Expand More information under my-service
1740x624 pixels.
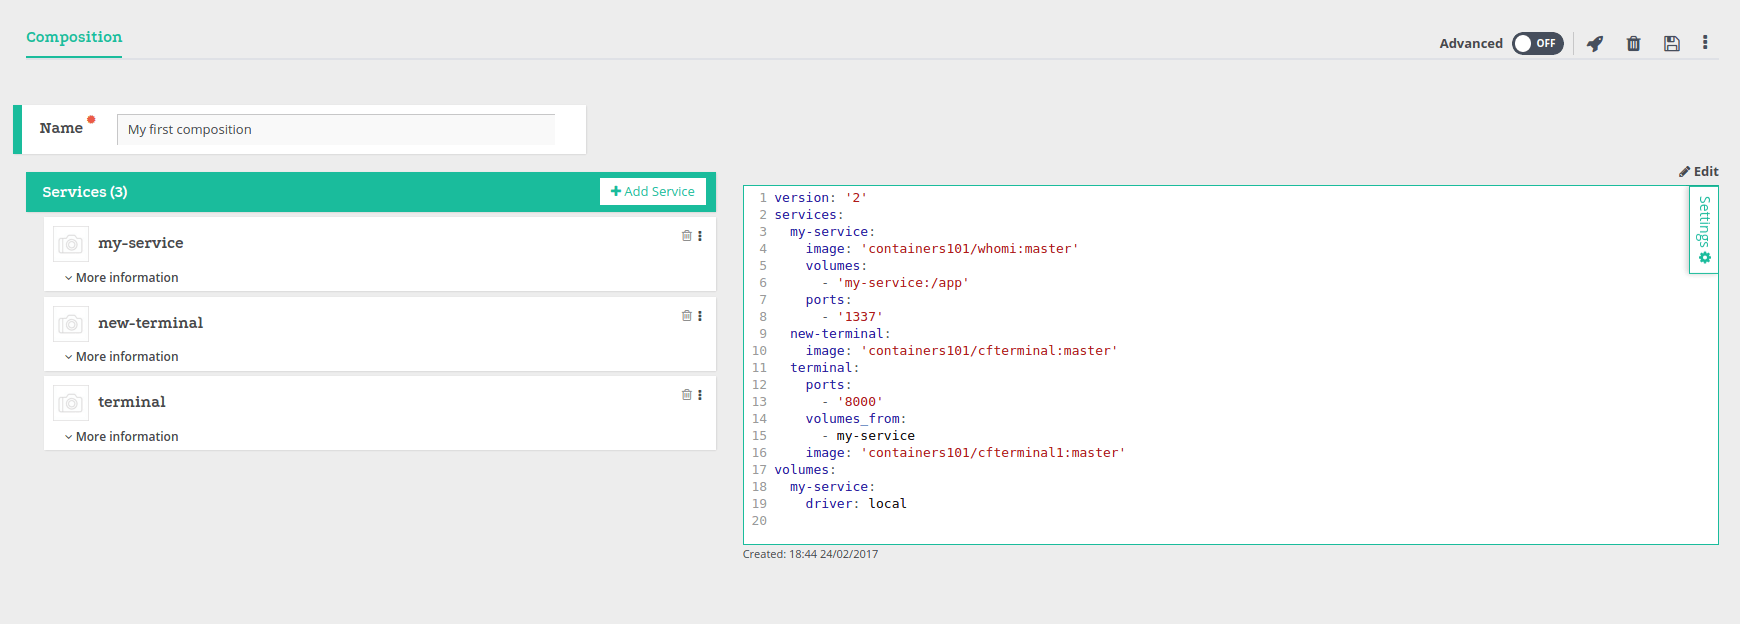[x=122, y=278]
